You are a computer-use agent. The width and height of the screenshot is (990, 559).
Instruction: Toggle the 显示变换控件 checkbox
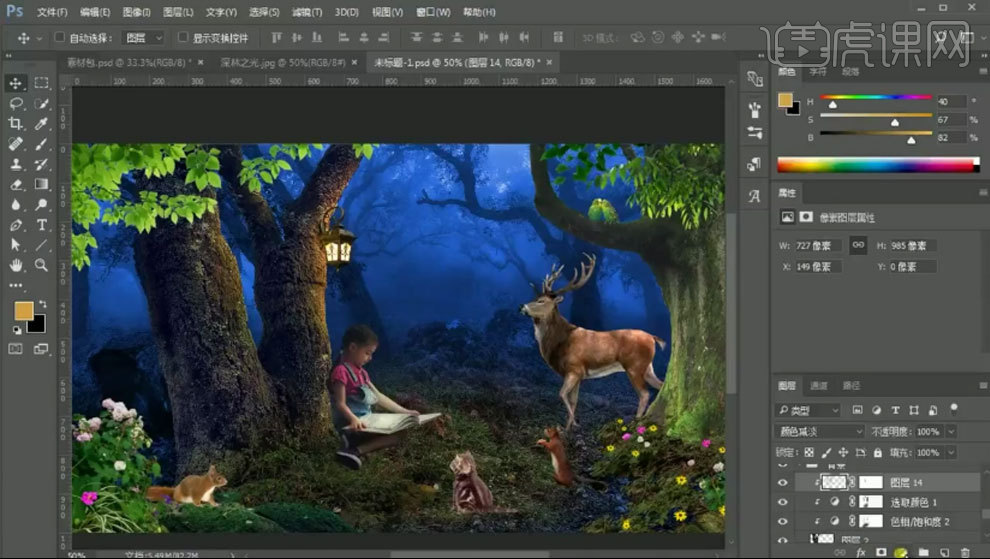182,37
